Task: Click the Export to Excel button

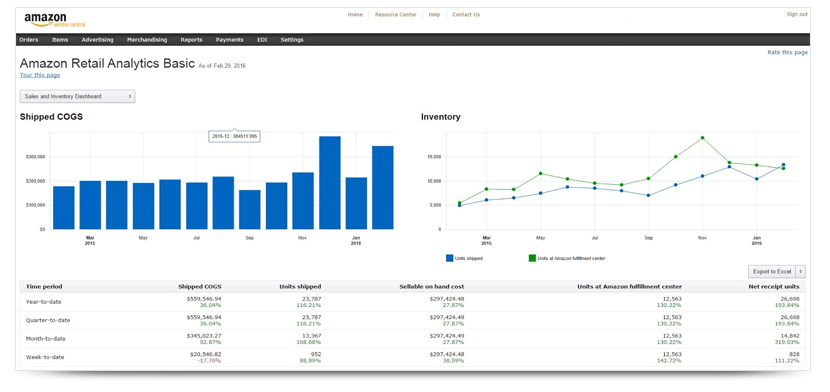Action: tap(772, 271)
